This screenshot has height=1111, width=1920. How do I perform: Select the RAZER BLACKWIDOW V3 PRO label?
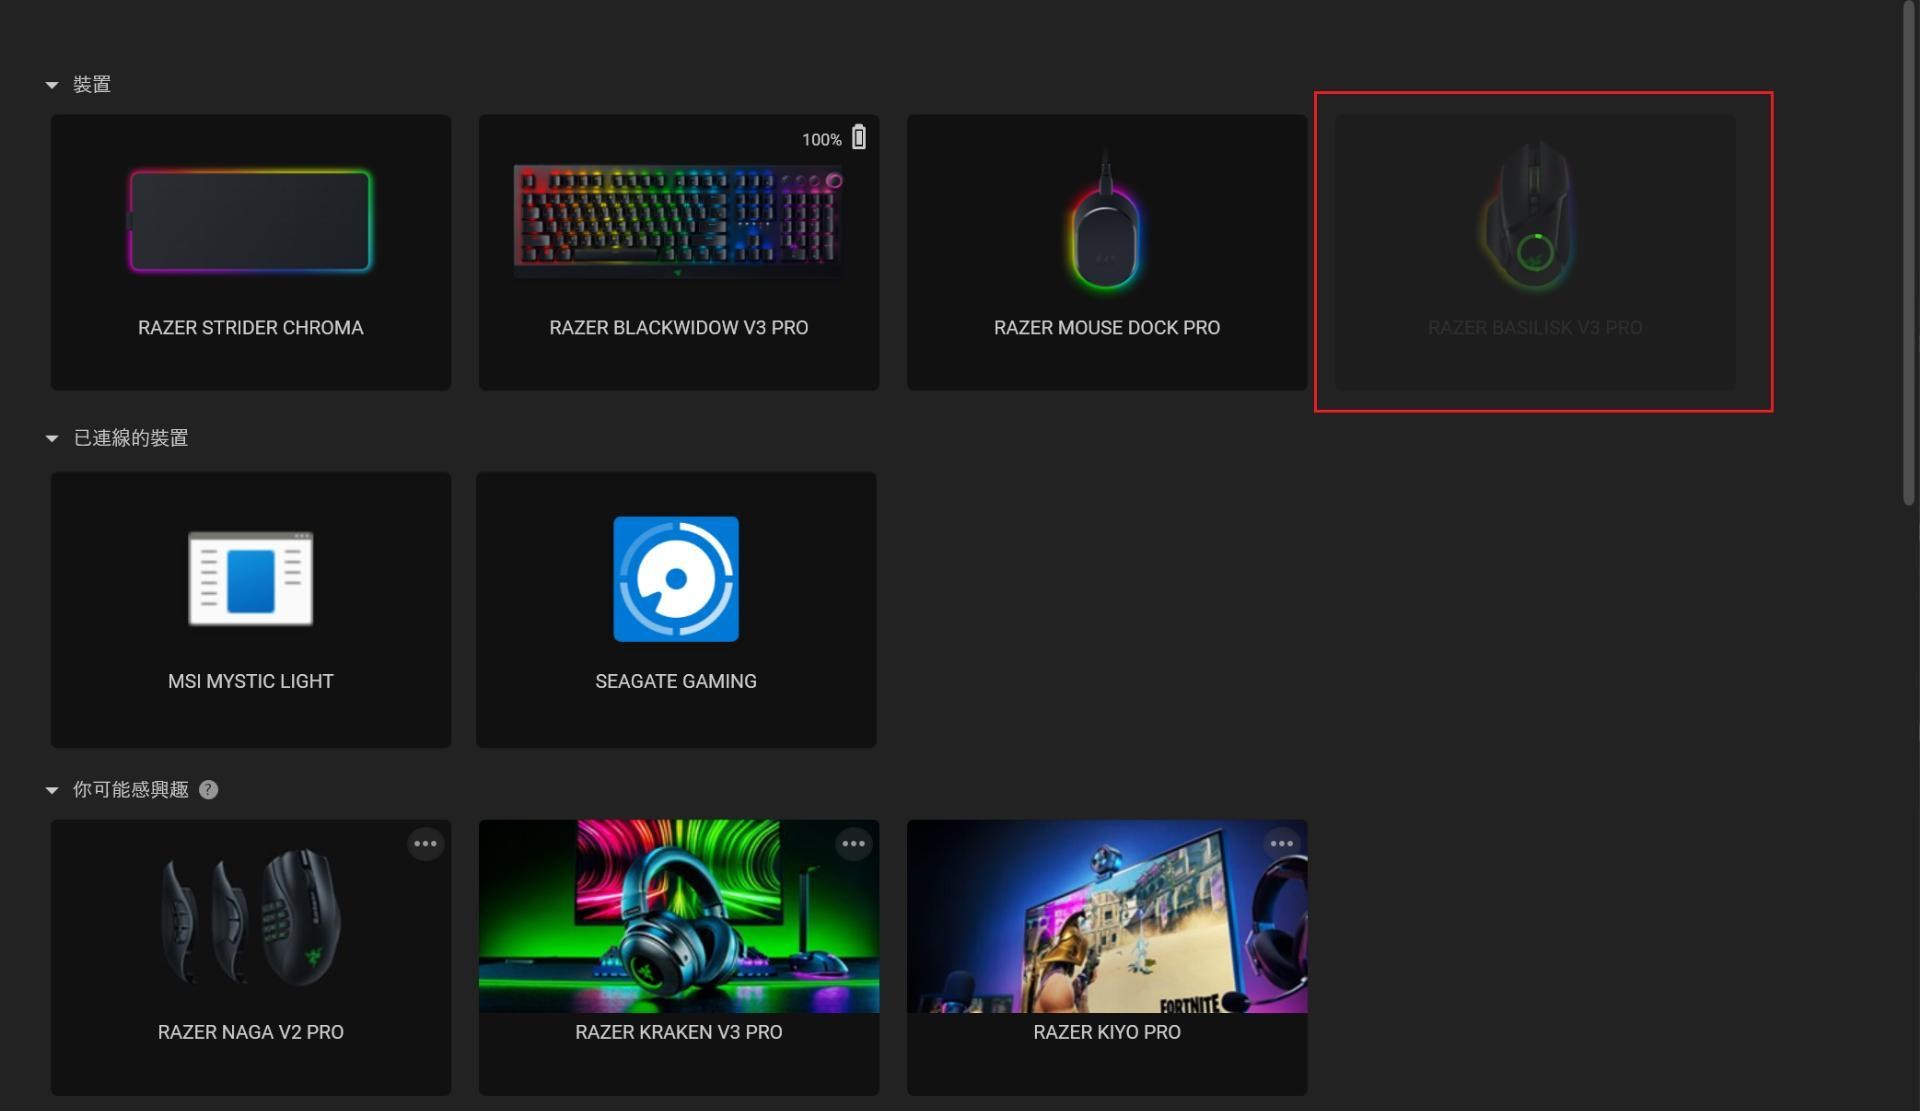pos(678,328)
